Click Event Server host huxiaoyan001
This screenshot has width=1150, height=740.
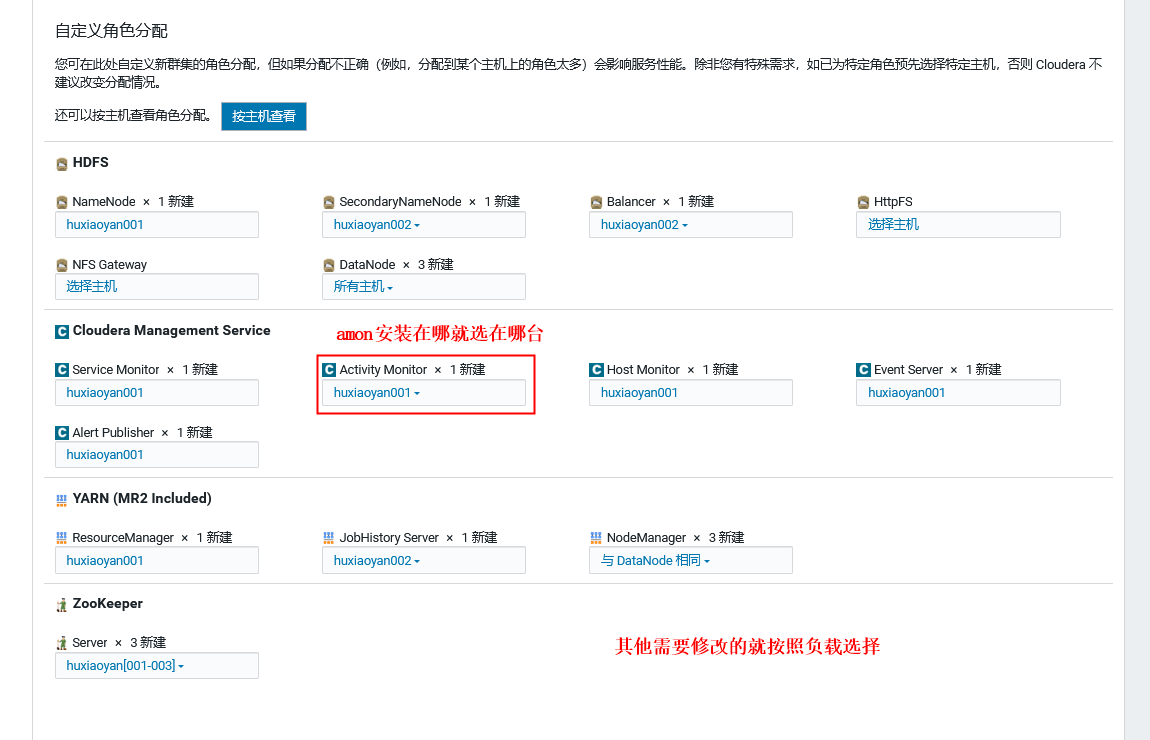(907, 392)
